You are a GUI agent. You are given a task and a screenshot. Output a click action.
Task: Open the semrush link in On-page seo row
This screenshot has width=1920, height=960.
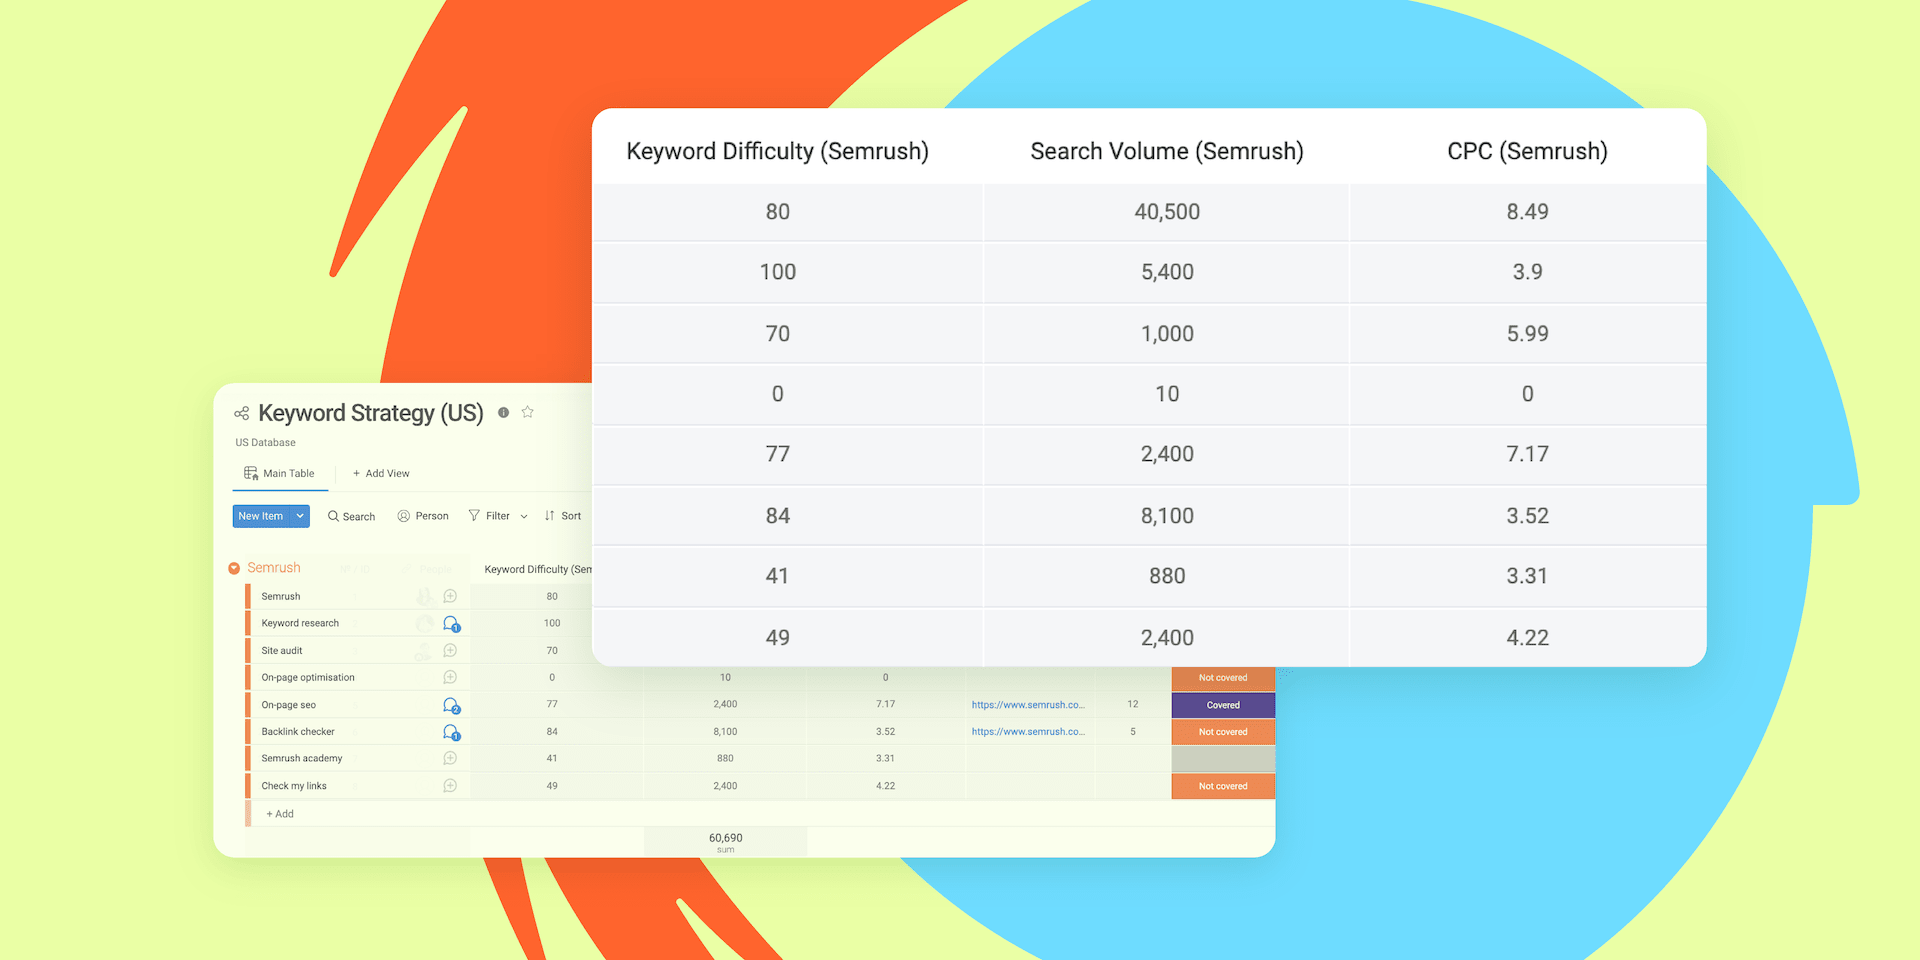click(x=1028, y=705)
